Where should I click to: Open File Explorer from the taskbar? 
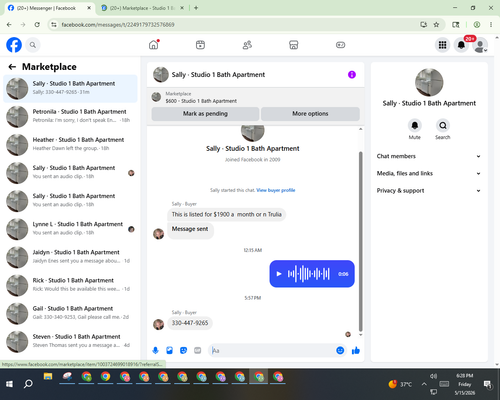[x=48, y=377]
